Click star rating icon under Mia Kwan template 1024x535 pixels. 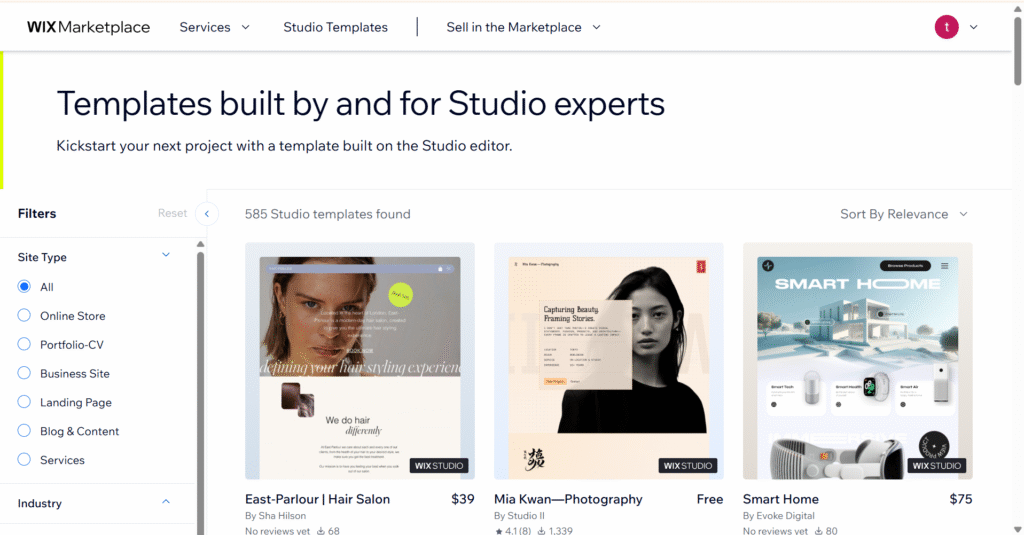point(498,531)
